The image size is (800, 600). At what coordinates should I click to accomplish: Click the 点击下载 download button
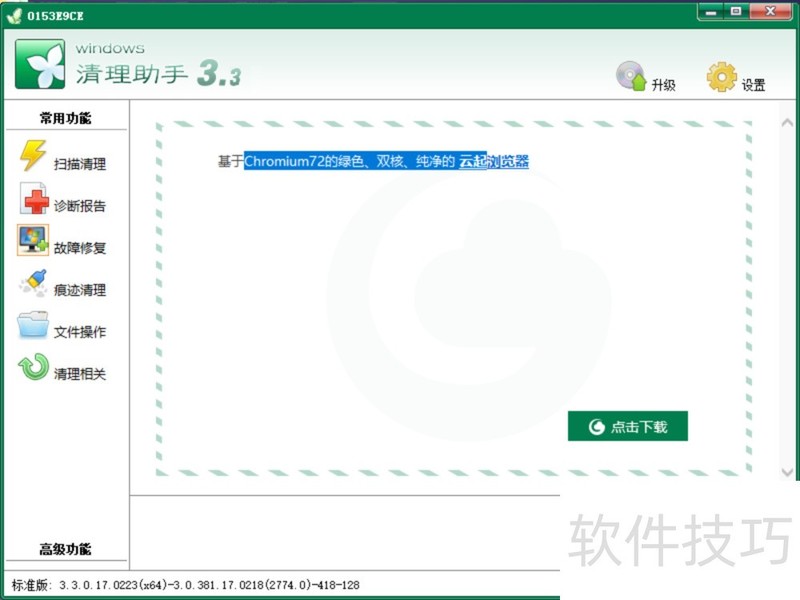coord(627,426)
